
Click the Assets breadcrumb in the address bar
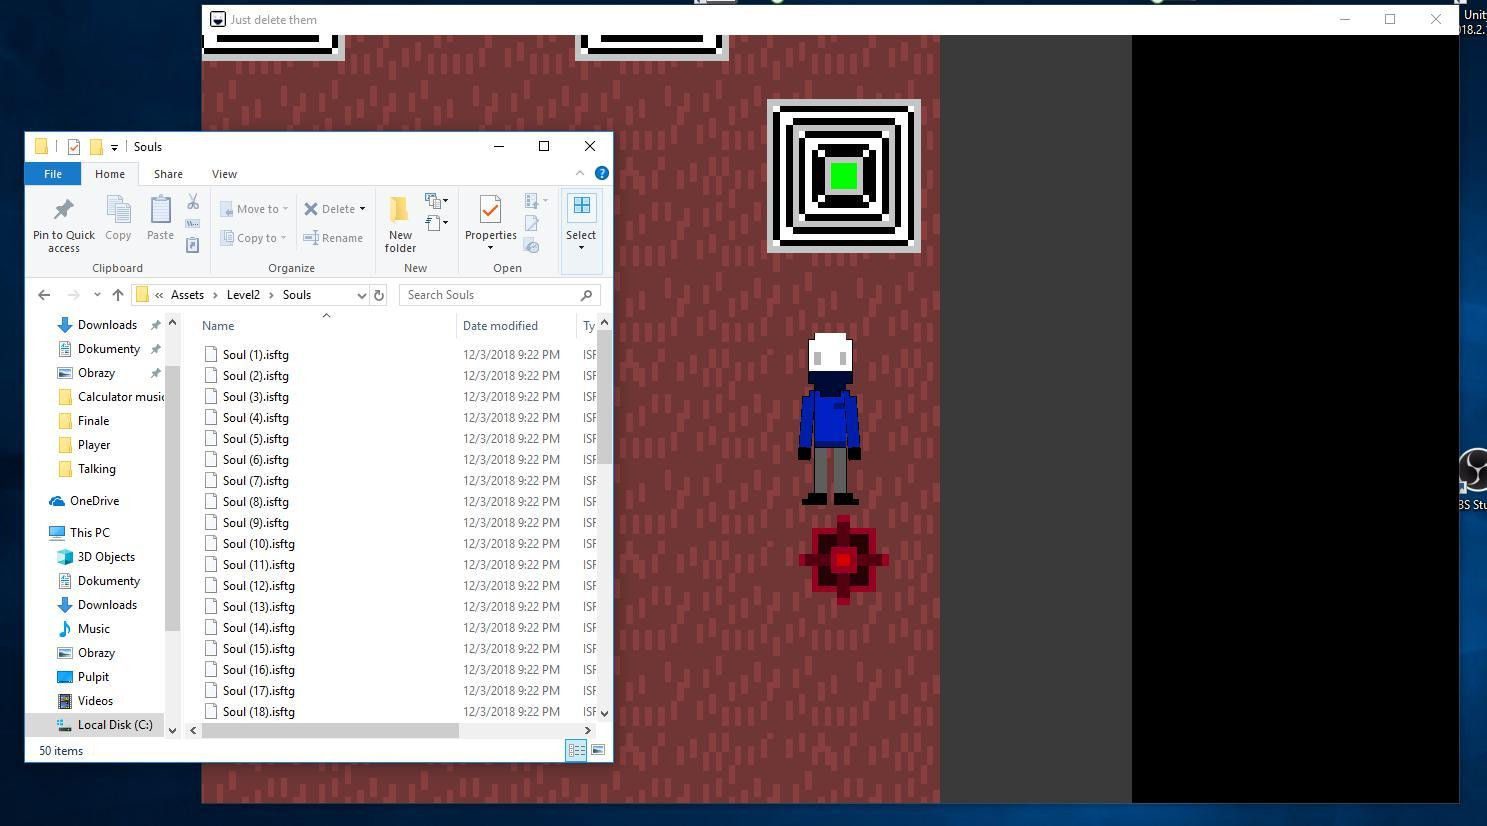[x=187, y=295]
